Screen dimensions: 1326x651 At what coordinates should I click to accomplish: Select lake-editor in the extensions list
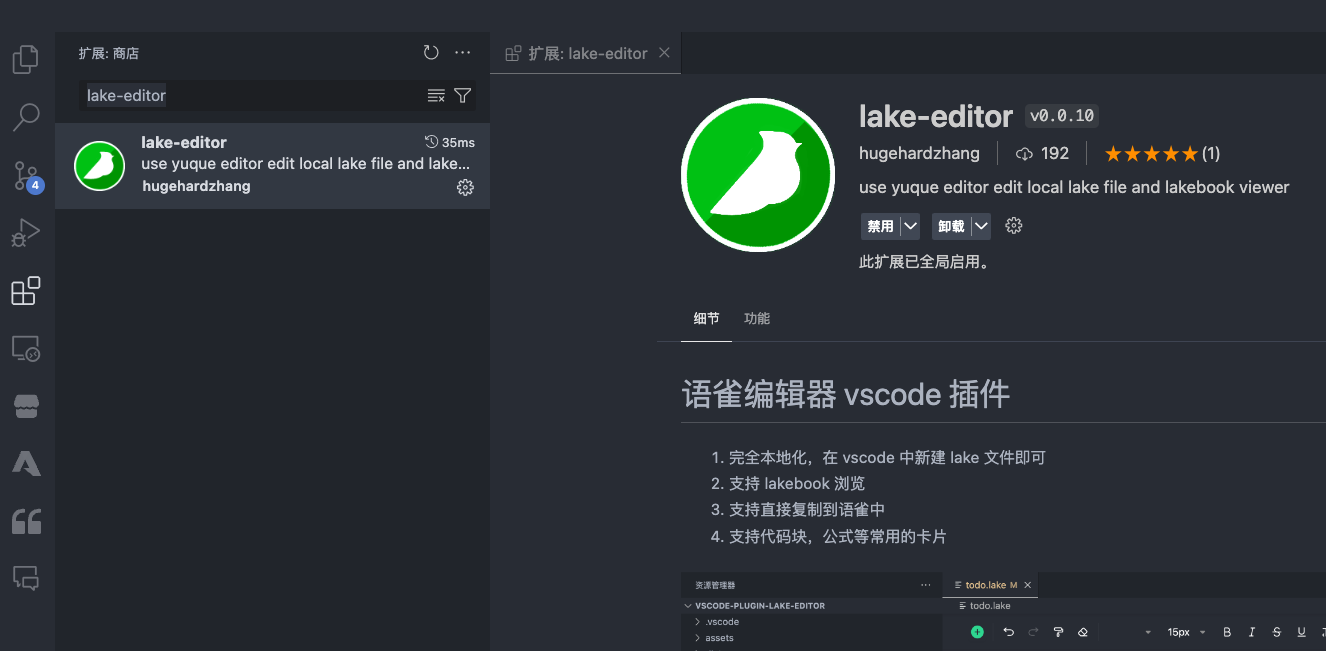(x=272, y=166)
